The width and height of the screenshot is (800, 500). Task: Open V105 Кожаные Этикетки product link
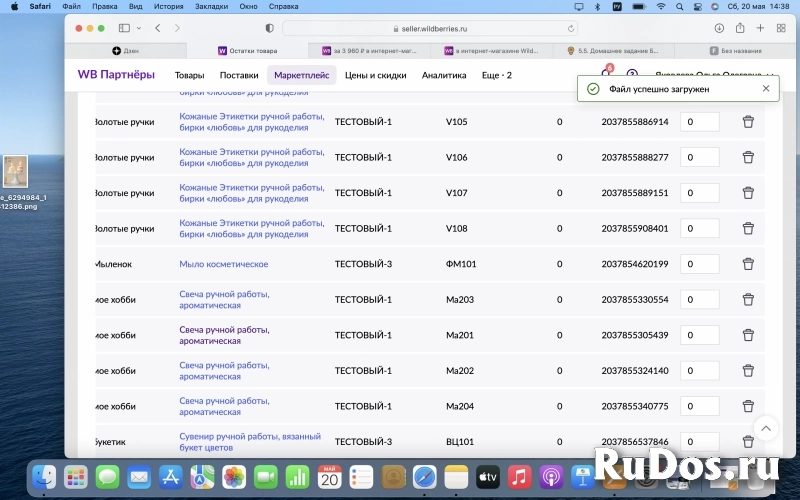point(252,122)
